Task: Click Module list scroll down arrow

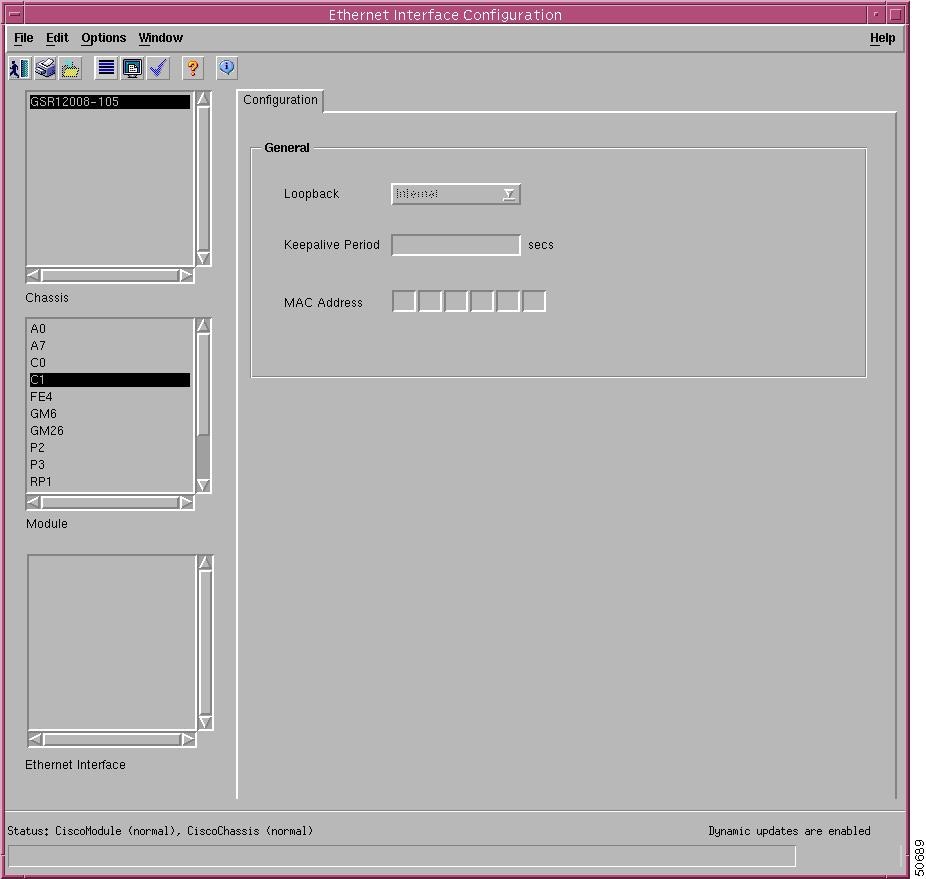Action: (203, 485)
